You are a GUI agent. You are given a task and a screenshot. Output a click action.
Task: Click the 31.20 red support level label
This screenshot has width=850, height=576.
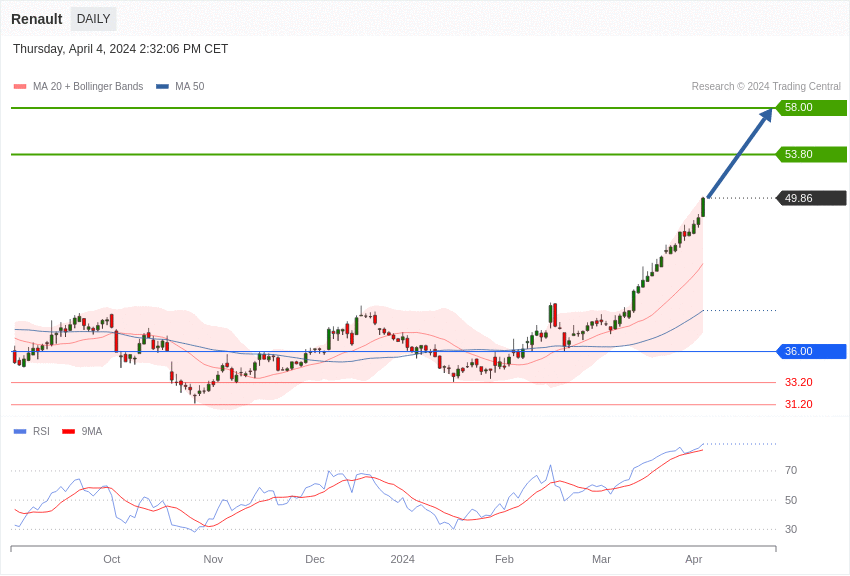(798, 404)
